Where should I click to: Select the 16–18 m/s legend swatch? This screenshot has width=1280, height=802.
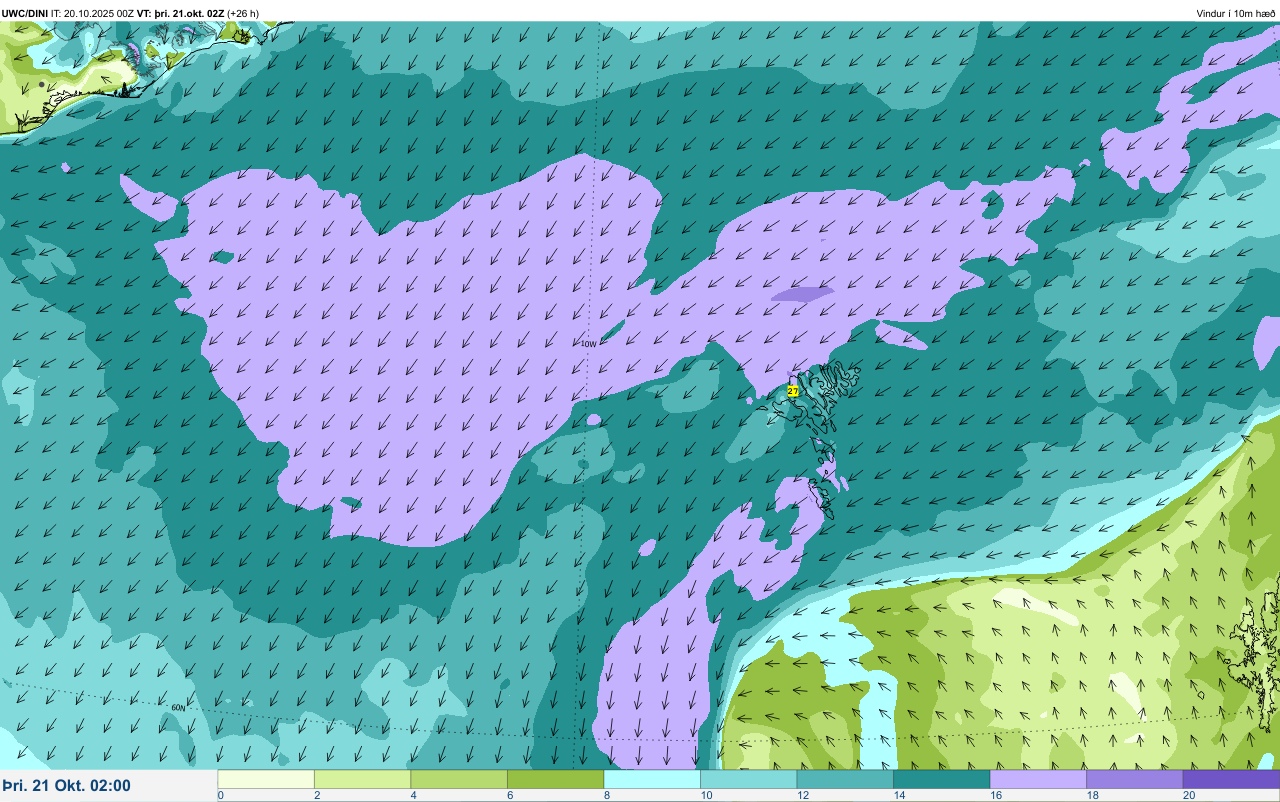coord(1038,779)
